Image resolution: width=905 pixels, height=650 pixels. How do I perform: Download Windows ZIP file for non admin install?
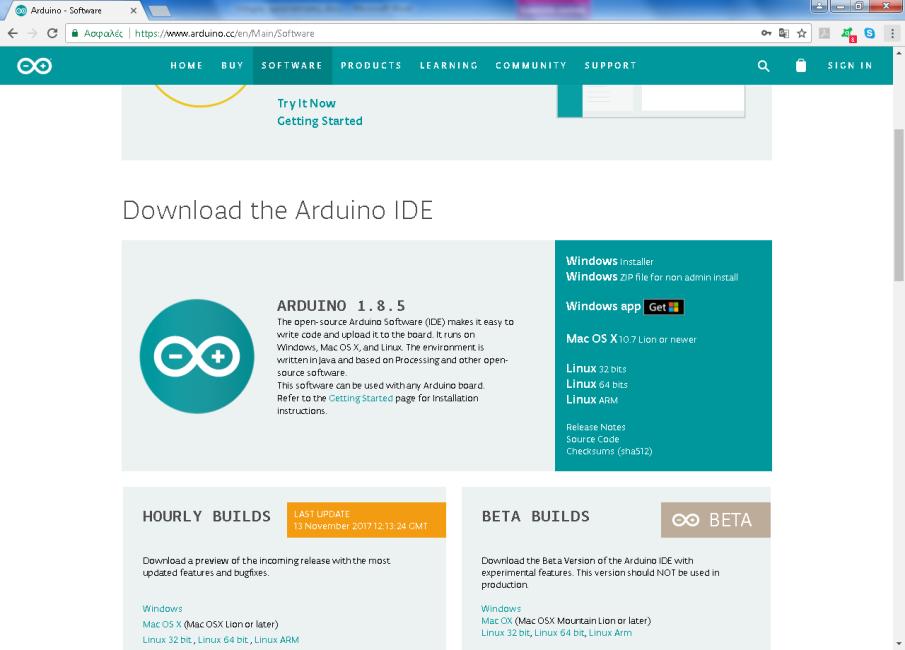[x=652, y=277]
